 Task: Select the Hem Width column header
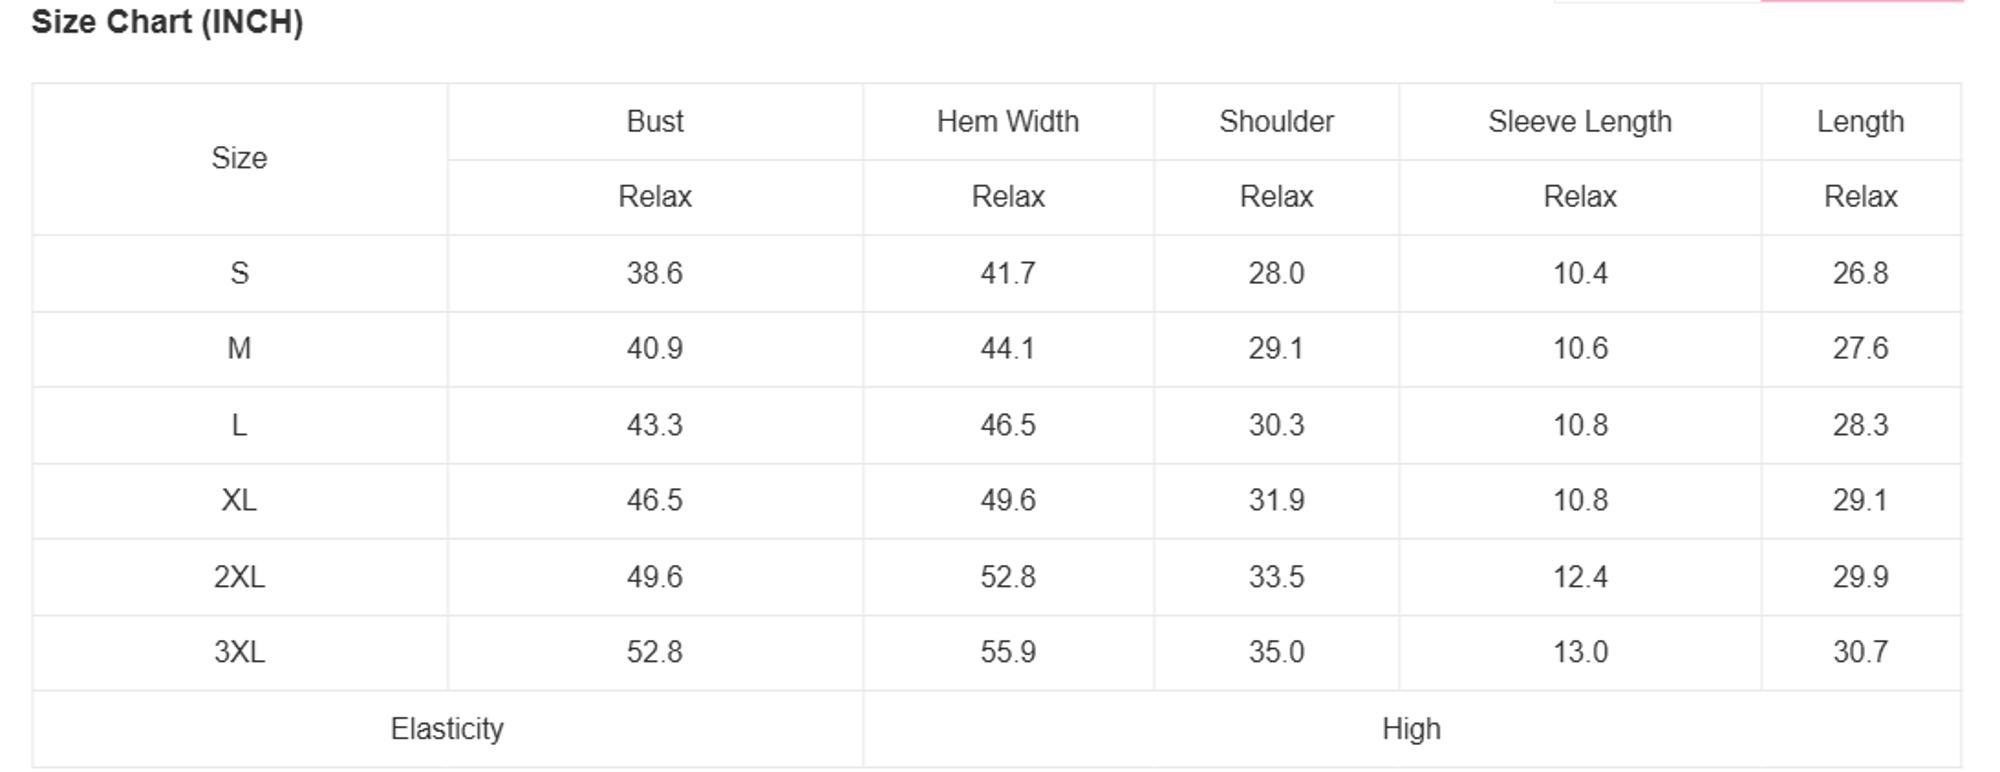coord(1007,121)
